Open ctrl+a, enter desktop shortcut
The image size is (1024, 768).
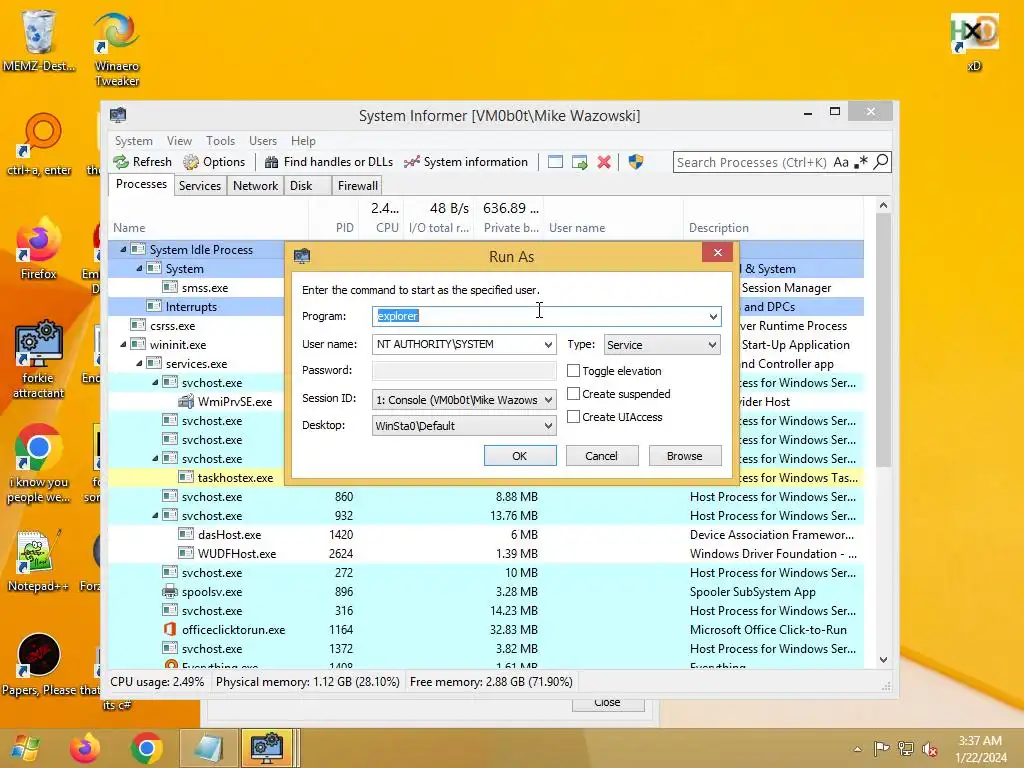point(39,145)
